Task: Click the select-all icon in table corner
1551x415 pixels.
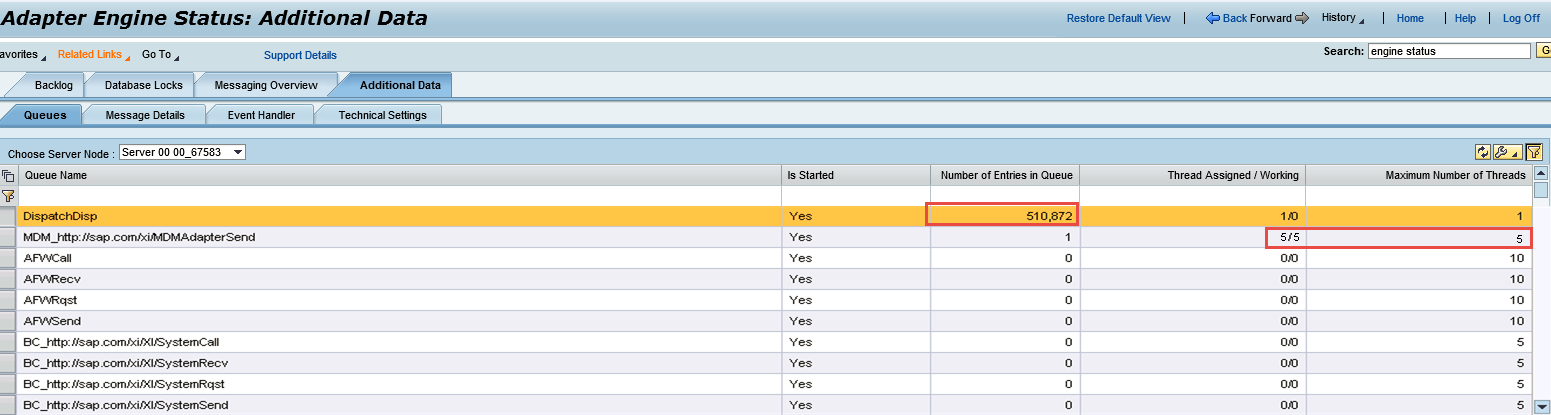Action: click(8, 175)
